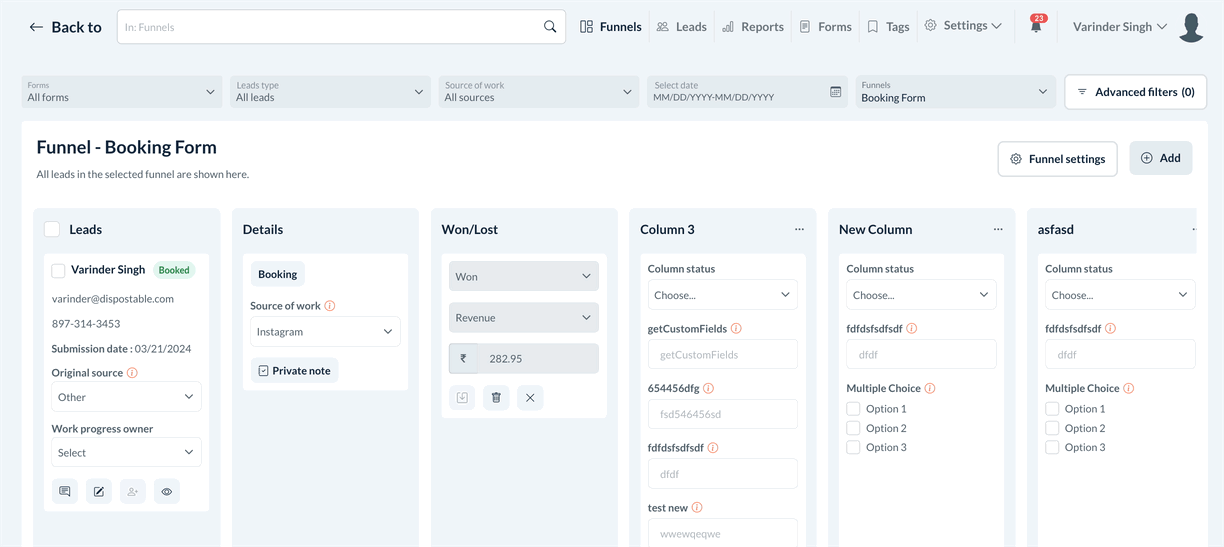The height and width of the screenshot is (547, 1224).
Task: Open Column 3 three-dot menu
Action: pyautogui.click(x=799, y=229)
